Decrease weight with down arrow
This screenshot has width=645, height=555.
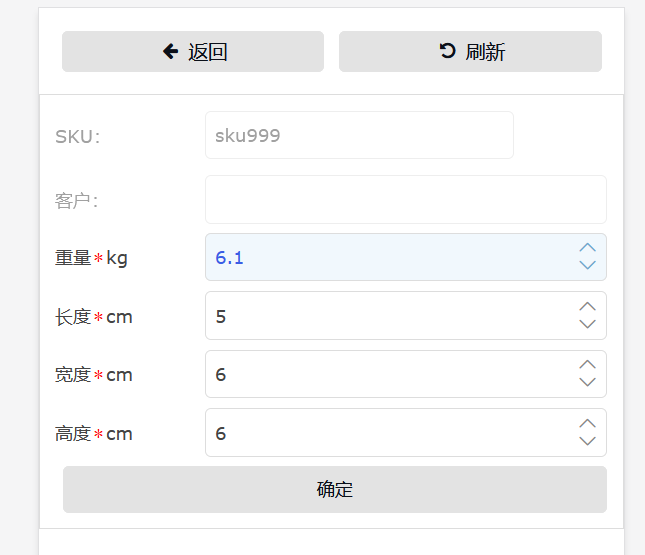[x=587, y=265]
